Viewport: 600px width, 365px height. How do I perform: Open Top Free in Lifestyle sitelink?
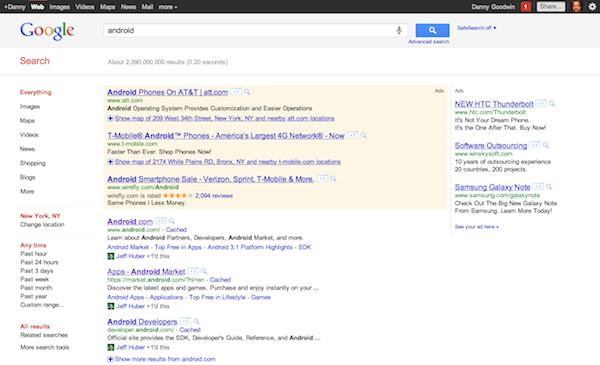coord(217,297)
